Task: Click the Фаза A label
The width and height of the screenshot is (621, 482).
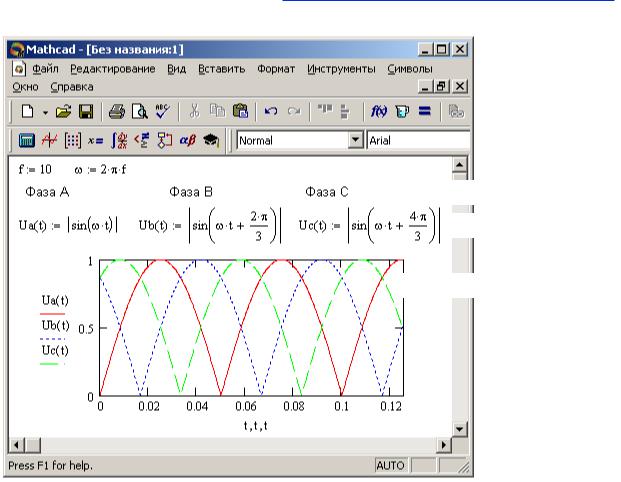Action: pyautogui.click(x=47, y=192)
